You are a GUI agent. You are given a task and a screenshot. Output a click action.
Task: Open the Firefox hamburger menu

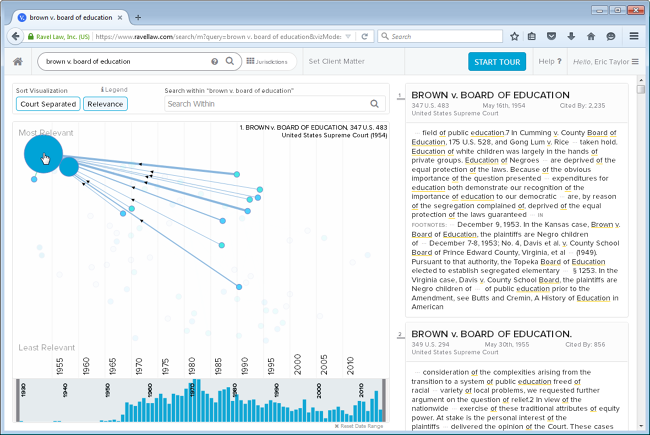[634, 36]
